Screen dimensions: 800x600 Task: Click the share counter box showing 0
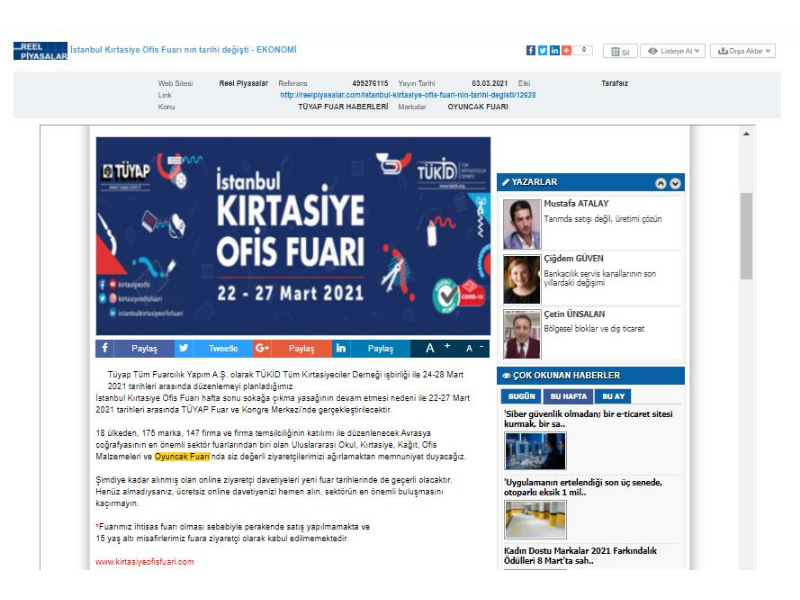(x=583, y=51)
